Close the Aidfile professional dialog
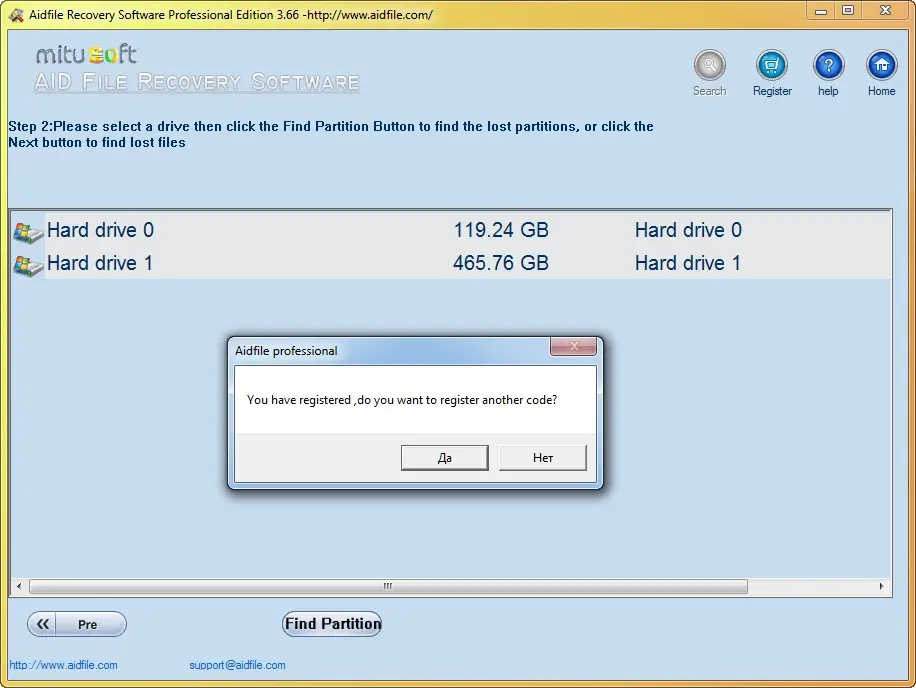916x688 pixels. click(573, 346)
